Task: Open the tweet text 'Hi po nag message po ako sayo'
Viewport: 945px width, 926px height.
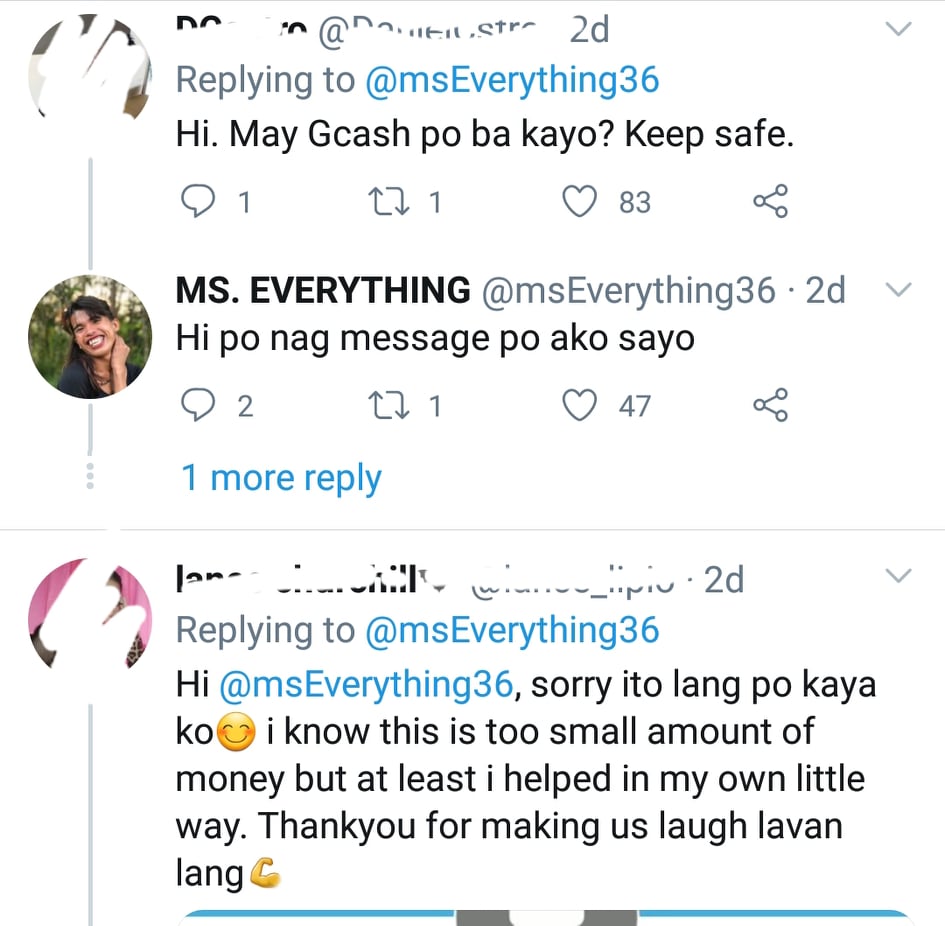Action: (435, 339)
